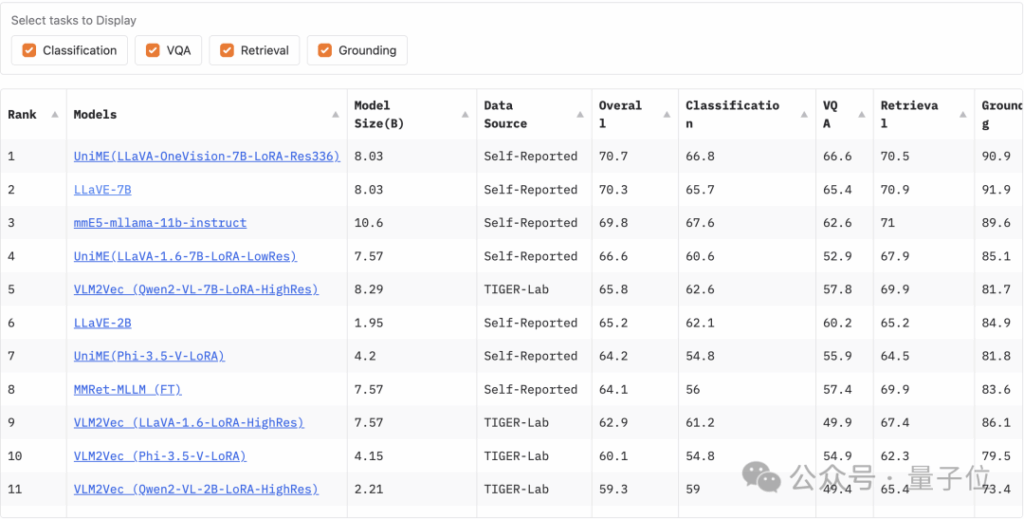Open the MMRet-MLLM (FT) link
1024x519 pixels.
point(127,389)
